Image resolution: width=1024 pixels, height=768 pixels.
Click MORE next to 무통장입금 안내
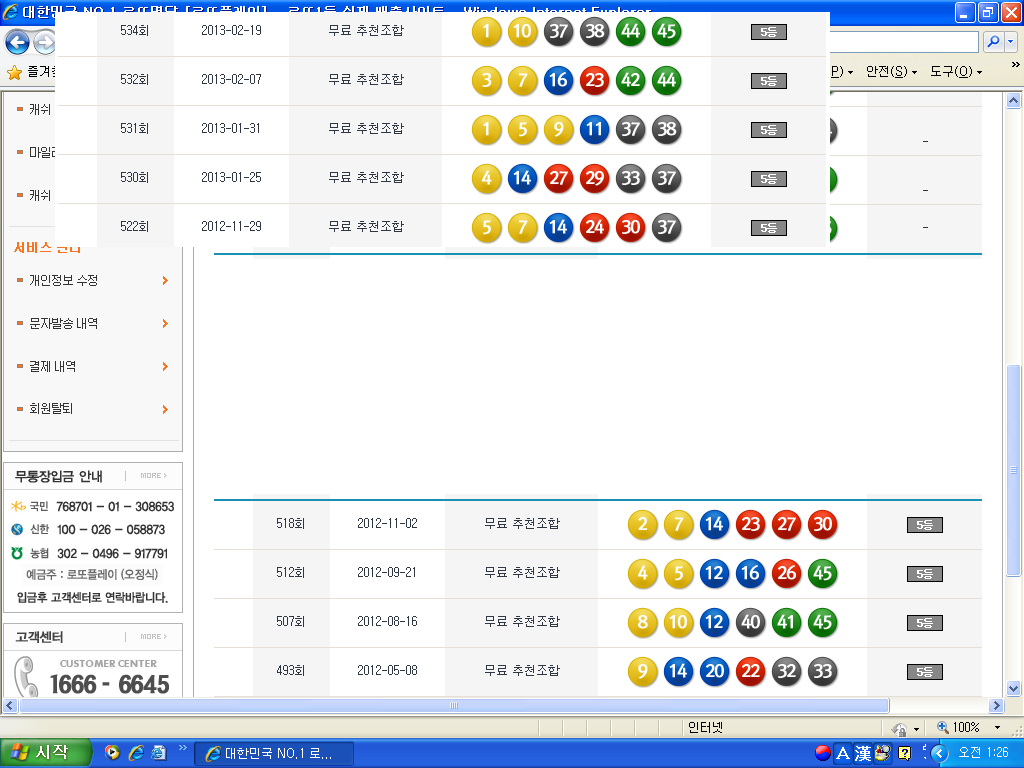(153, 476)
